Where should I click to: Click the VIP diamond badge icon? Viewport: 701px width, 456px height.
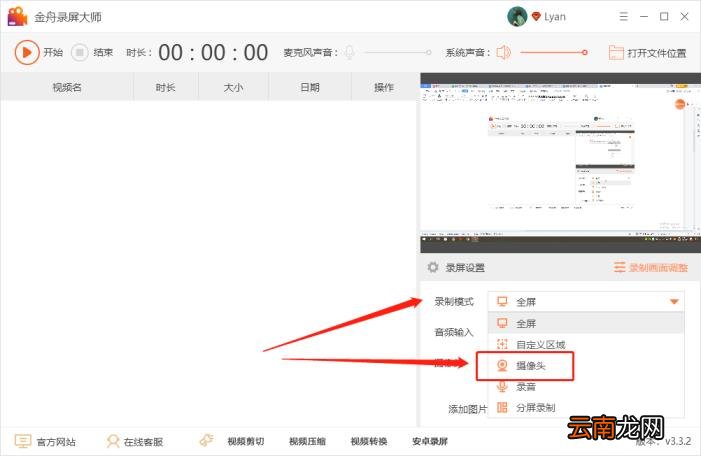click(536, 17)
